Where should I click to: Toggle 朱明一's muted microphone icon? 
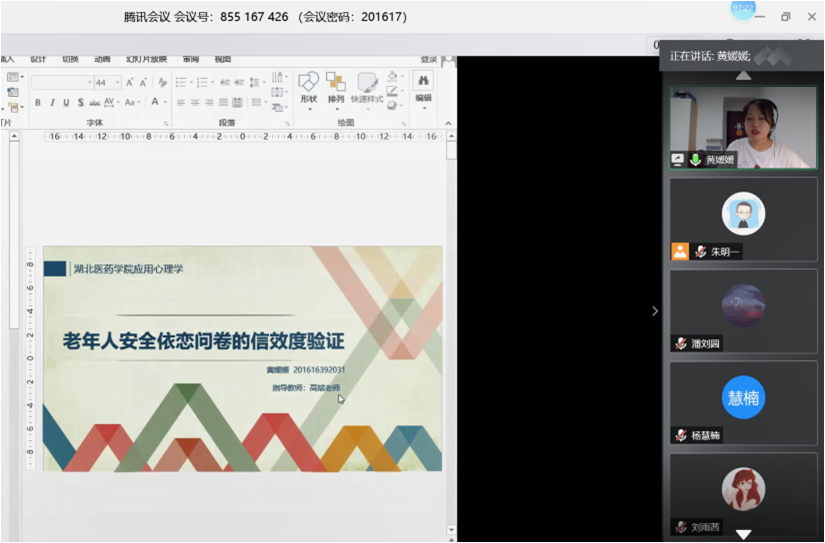700,252
